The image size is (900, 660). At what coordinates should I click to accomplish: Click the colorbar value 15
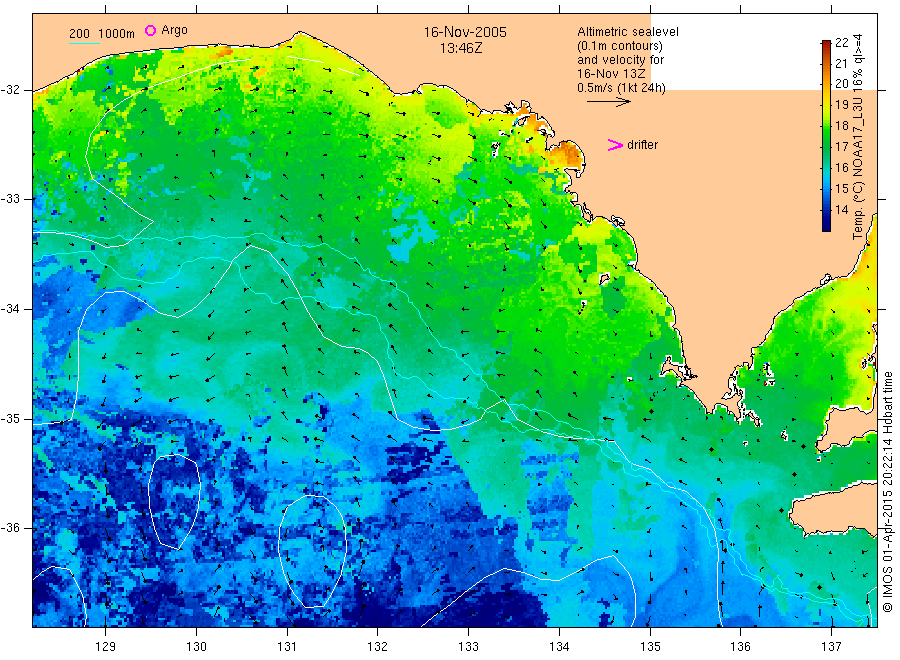(841, 188)
